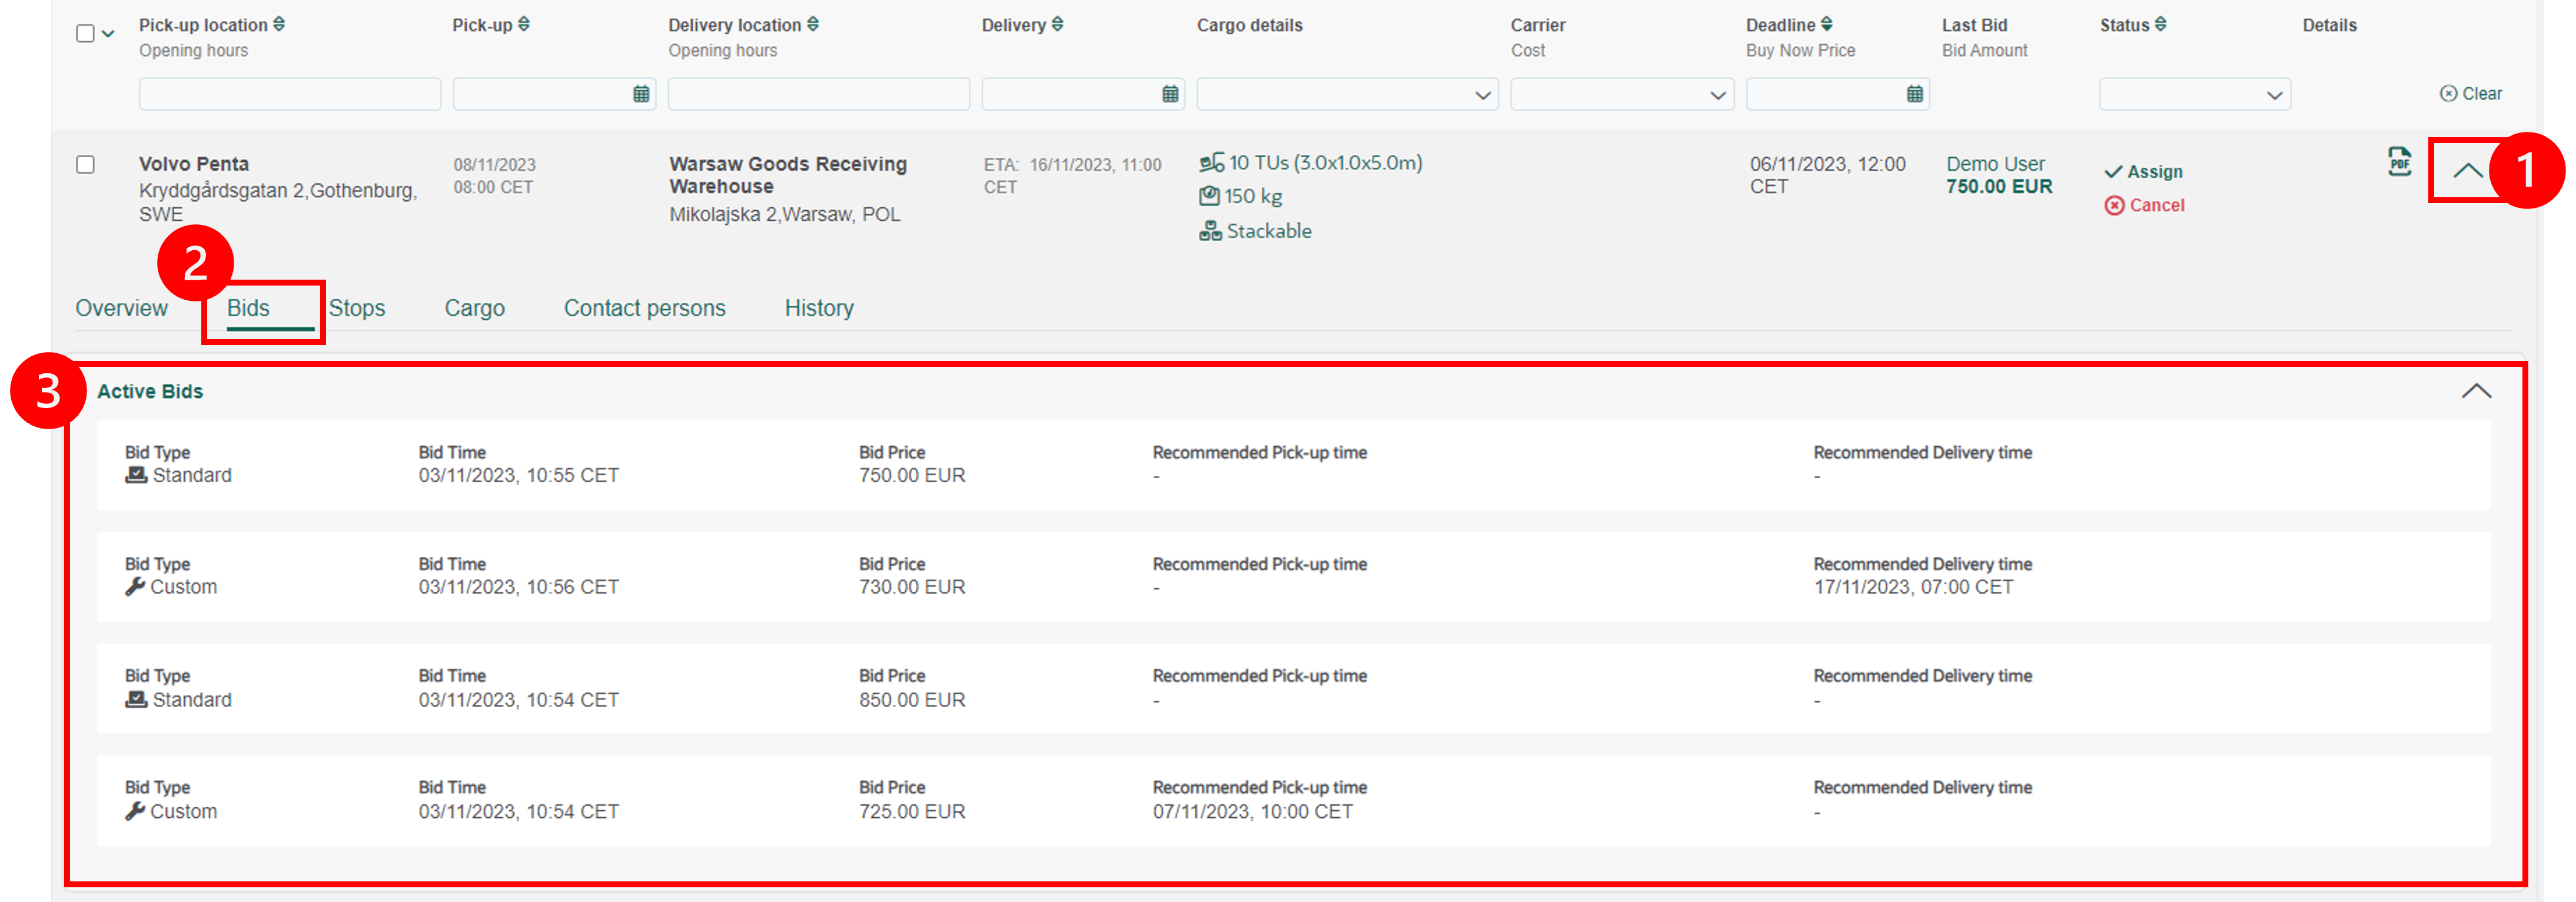Switch to the History tab
The image size is (2576, 902).
click(819, 308)
